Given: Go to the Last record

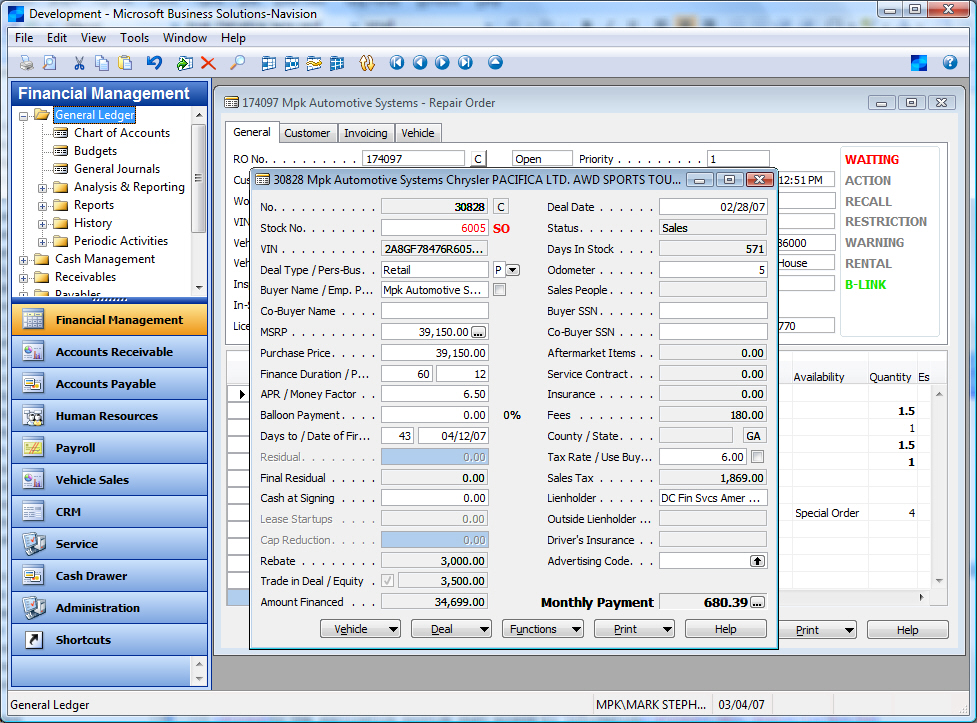Looking at the screenshot, I should (465, 62).
